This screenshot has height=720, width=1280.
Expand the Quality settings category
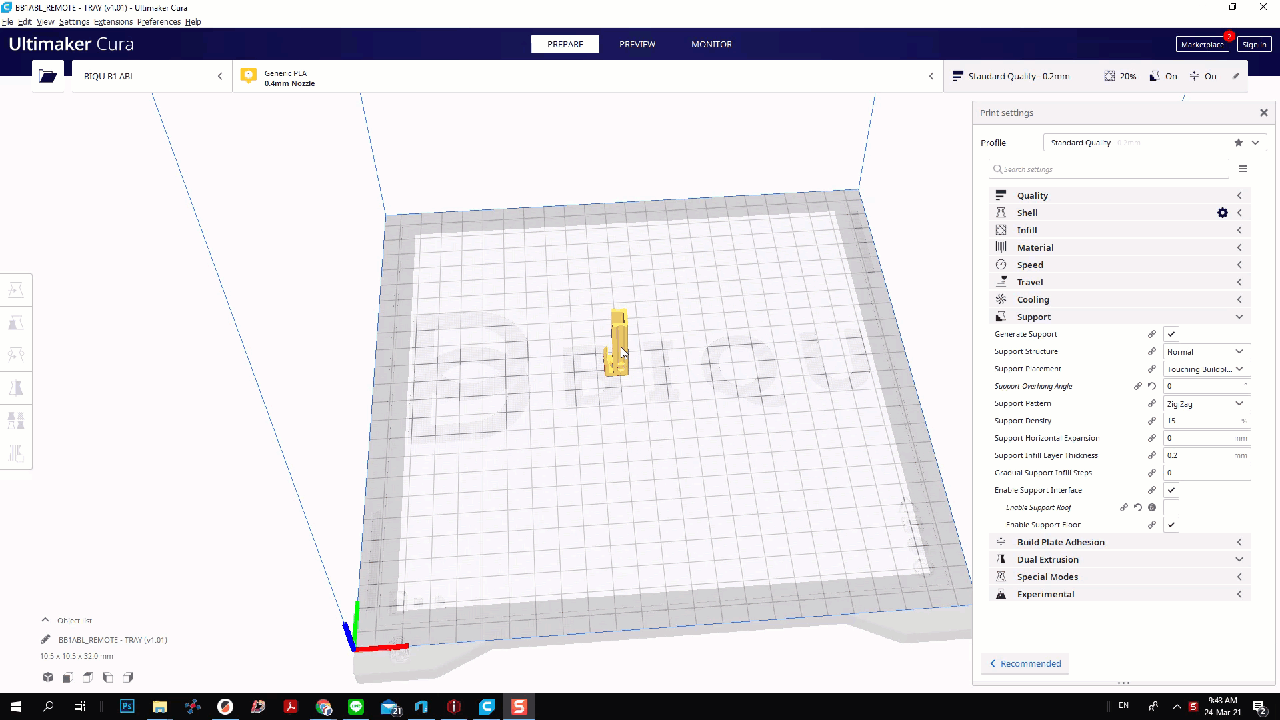tap(1120, 196)
